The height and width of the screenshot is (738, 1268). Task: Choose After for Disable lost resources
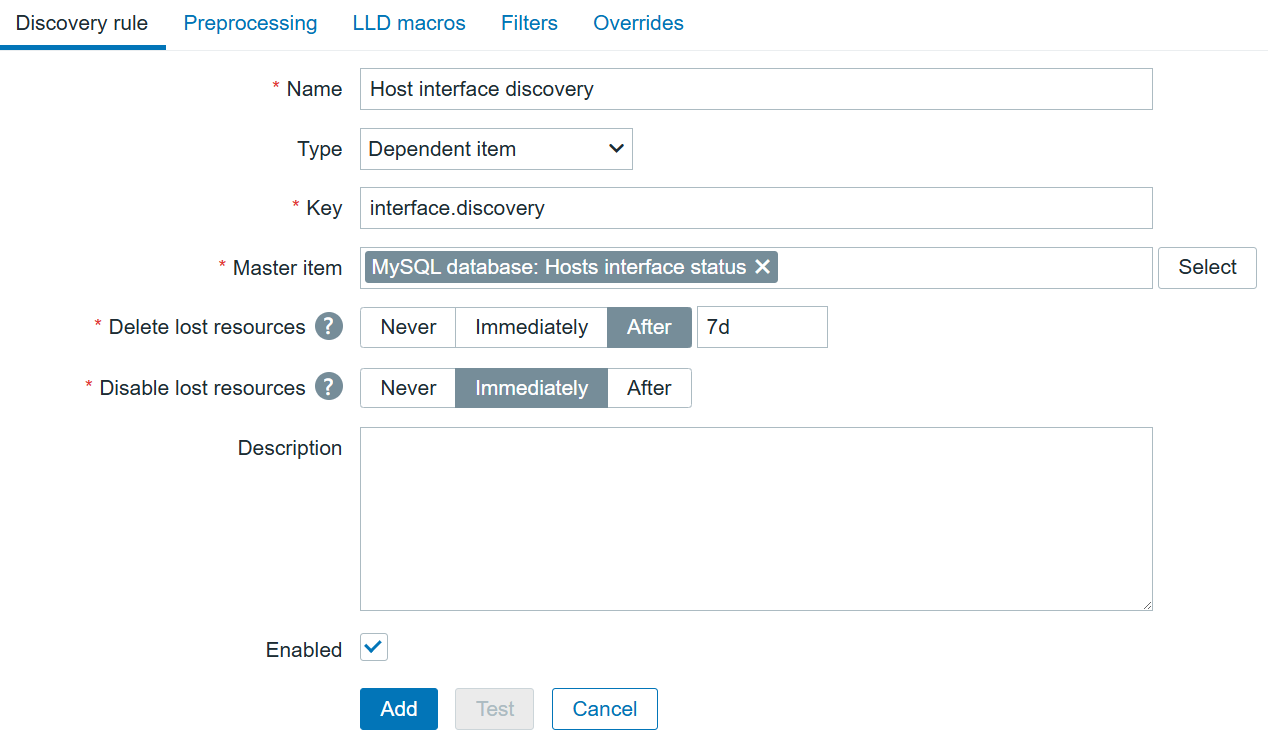pyautogui.click(x=649, y=388)
